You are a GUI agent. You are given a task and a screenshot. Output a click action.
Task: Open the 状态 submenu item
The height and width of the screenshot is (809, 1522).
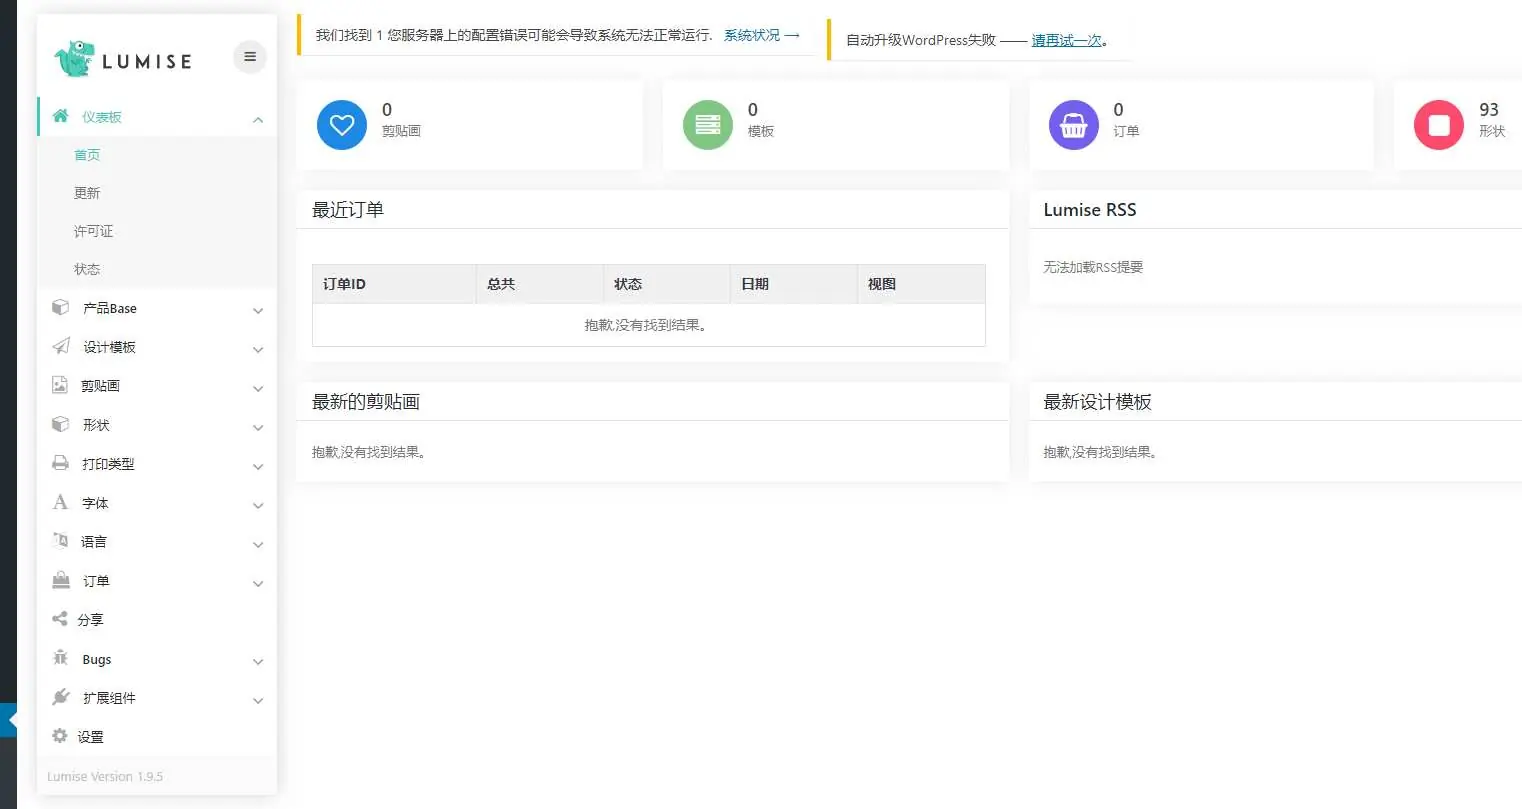(x=87, y=269)
